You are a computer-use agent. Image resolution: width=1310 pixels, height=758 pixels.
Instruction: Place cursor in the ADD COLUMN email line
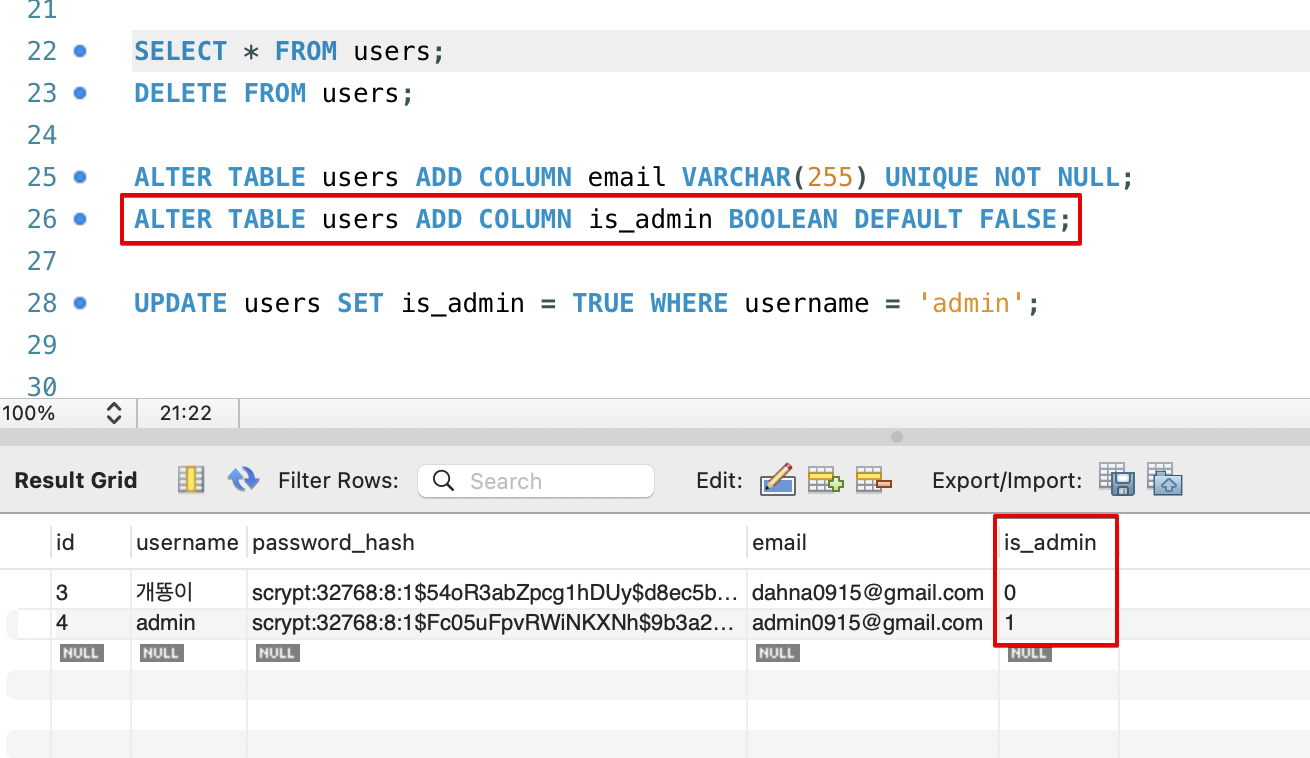tap(634, 177)
